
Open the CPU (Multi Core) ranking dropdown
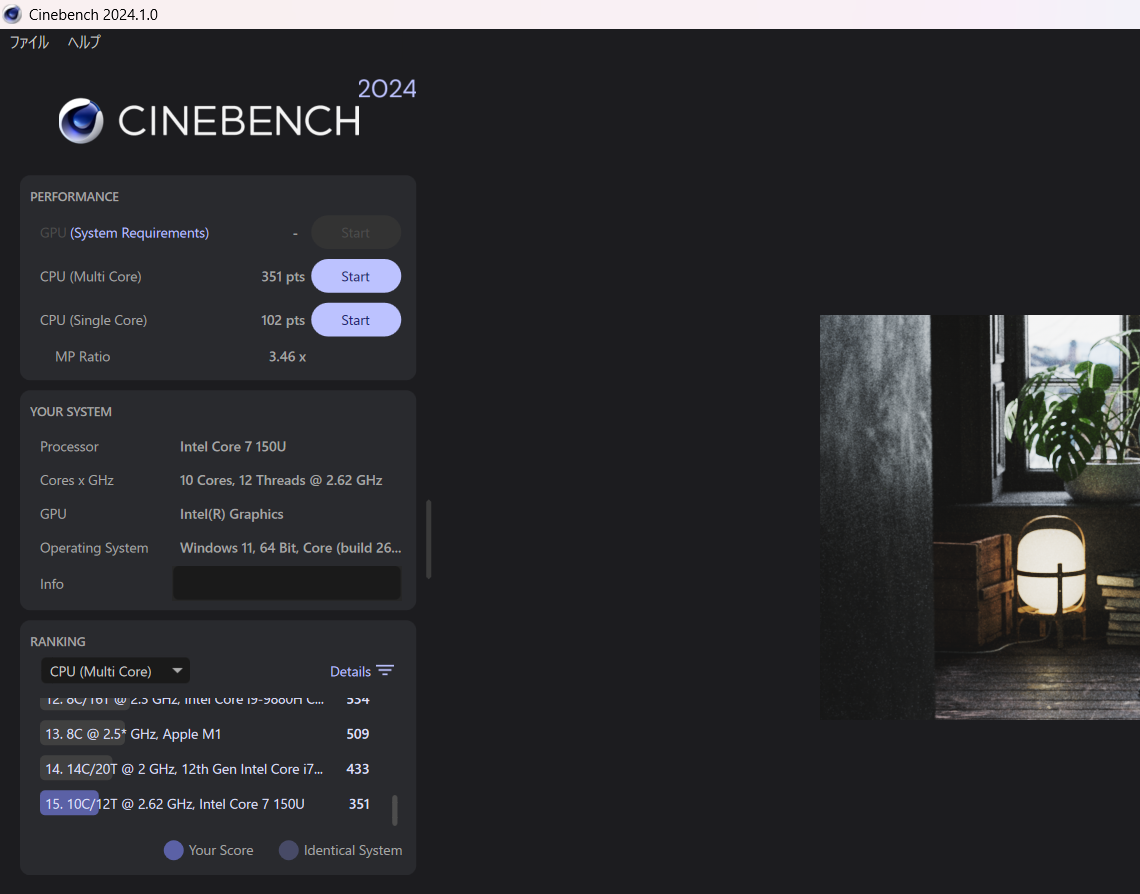tap(115, 671)
